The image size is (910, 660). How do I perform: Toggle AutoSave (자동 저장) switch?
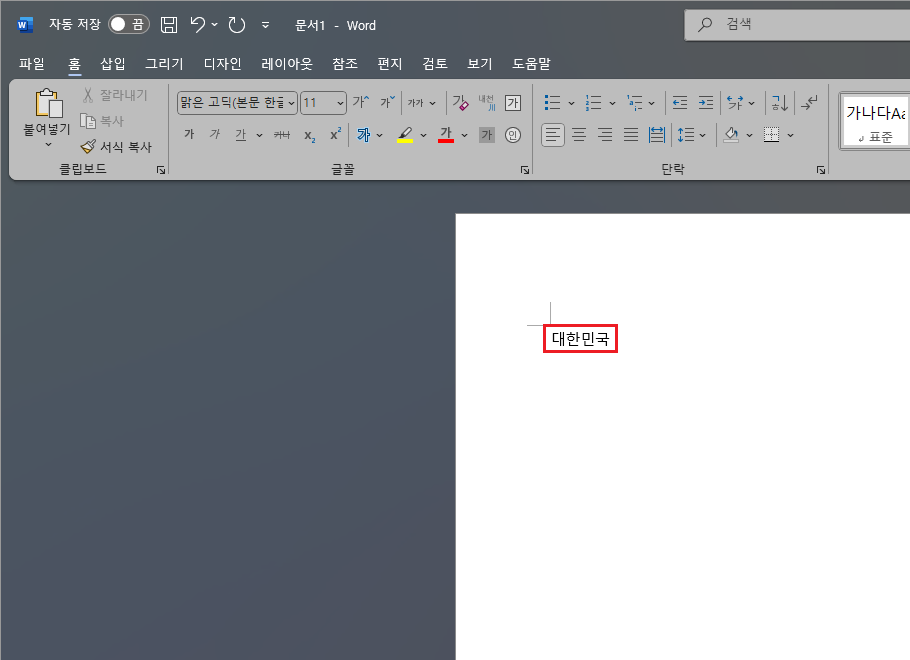(x=129, y=24)
